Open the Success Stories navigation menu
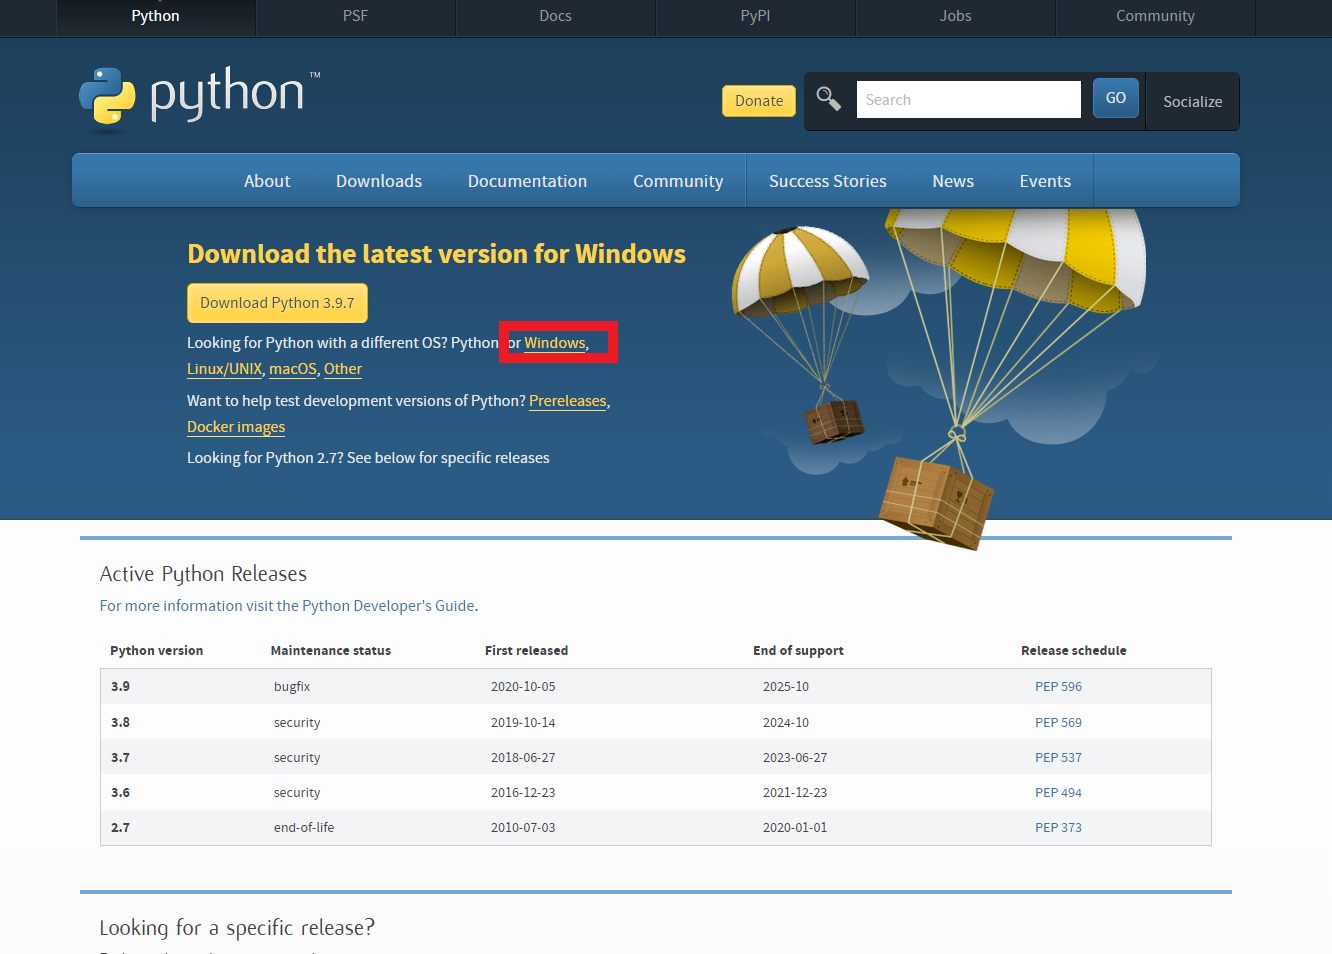Image resolution: width=1332 pixels, height=954 pixels. click(828, 181)
